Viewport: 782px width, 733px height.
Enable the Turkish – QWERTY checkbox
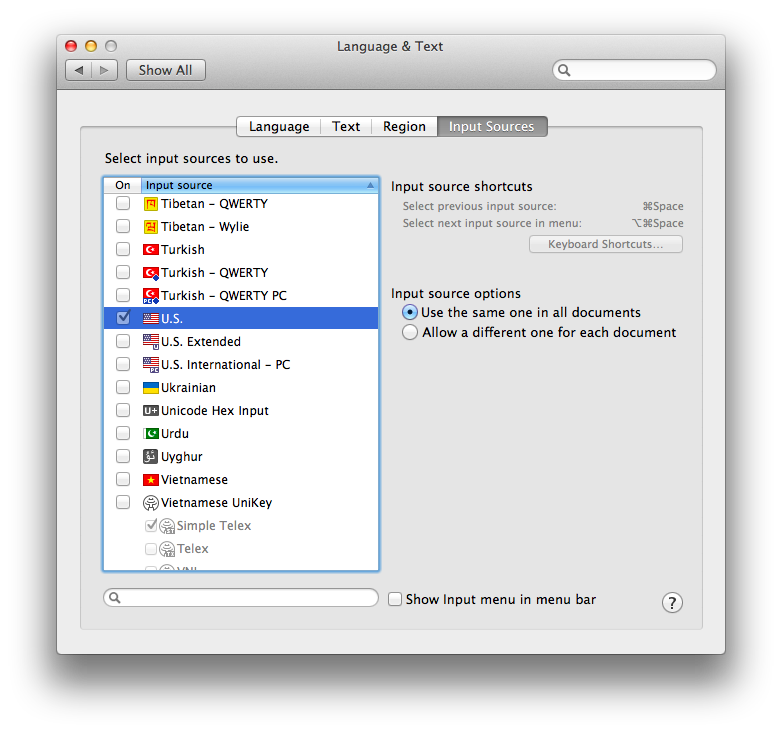[123, 272]
